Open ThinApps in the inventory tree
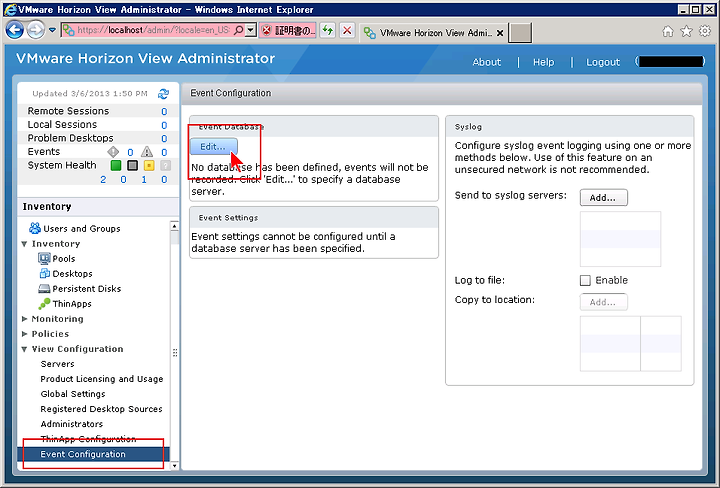This screenshot has height=488, width=720. click(65, 303)
